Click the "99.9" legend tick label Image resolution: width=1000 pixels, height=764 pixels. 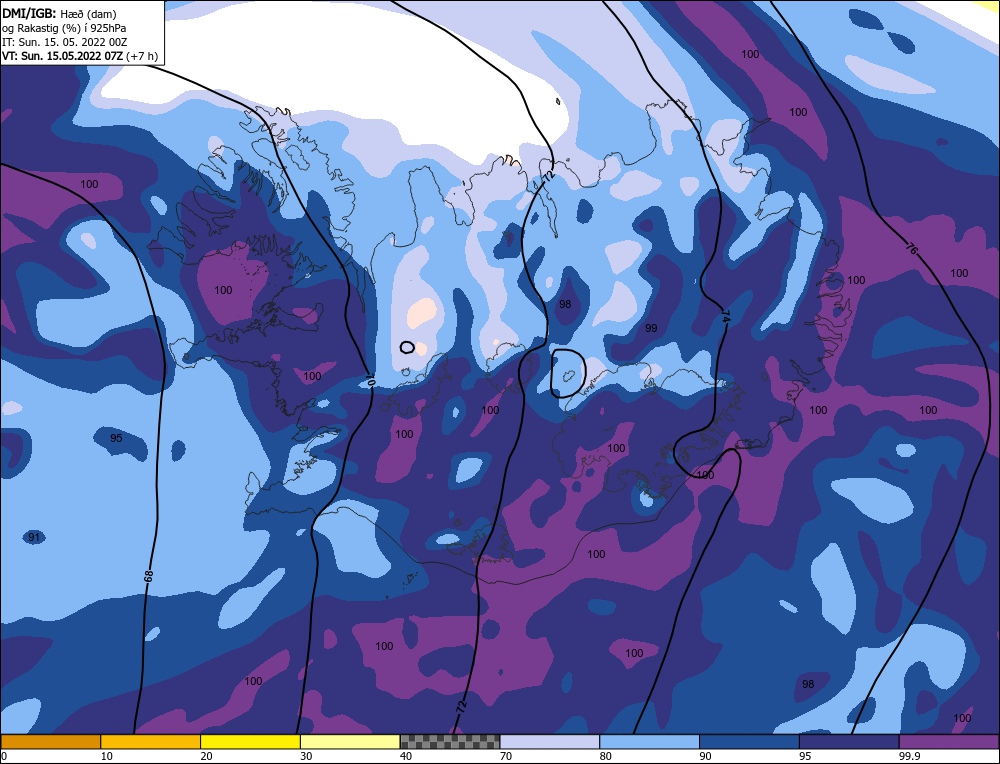pyautogui.click(x=909, y=756)
